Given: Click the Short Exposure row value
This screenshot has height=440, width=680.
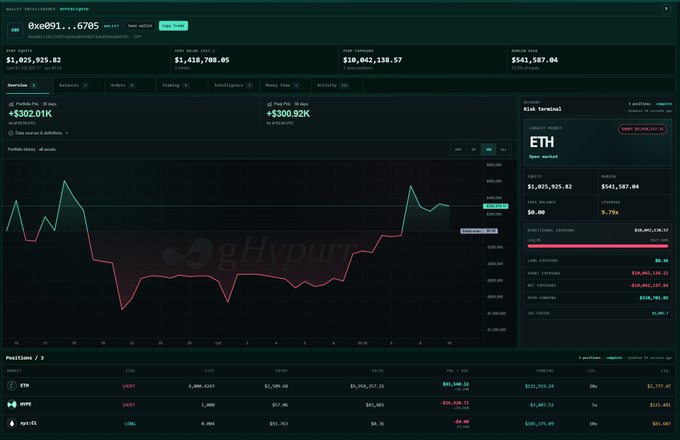Looking at the screenshot, I should (x=650, y=273).
